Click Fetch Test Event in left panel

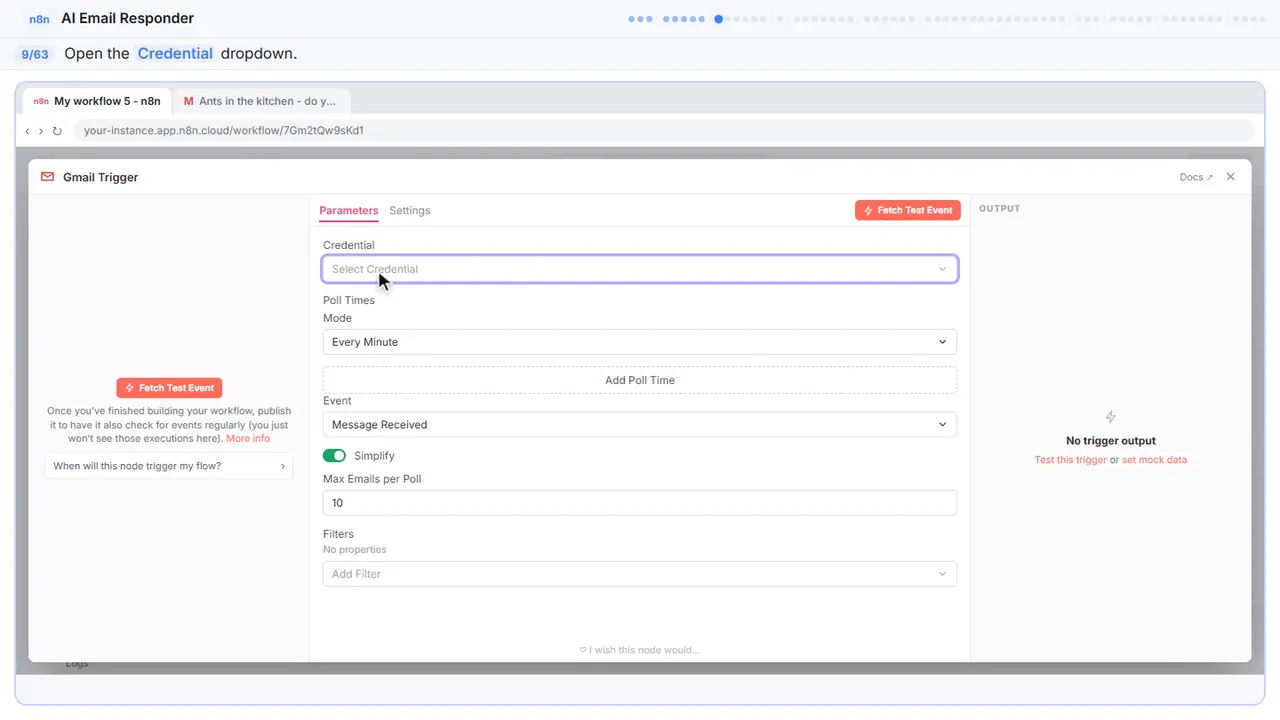[x=169, y=388]
